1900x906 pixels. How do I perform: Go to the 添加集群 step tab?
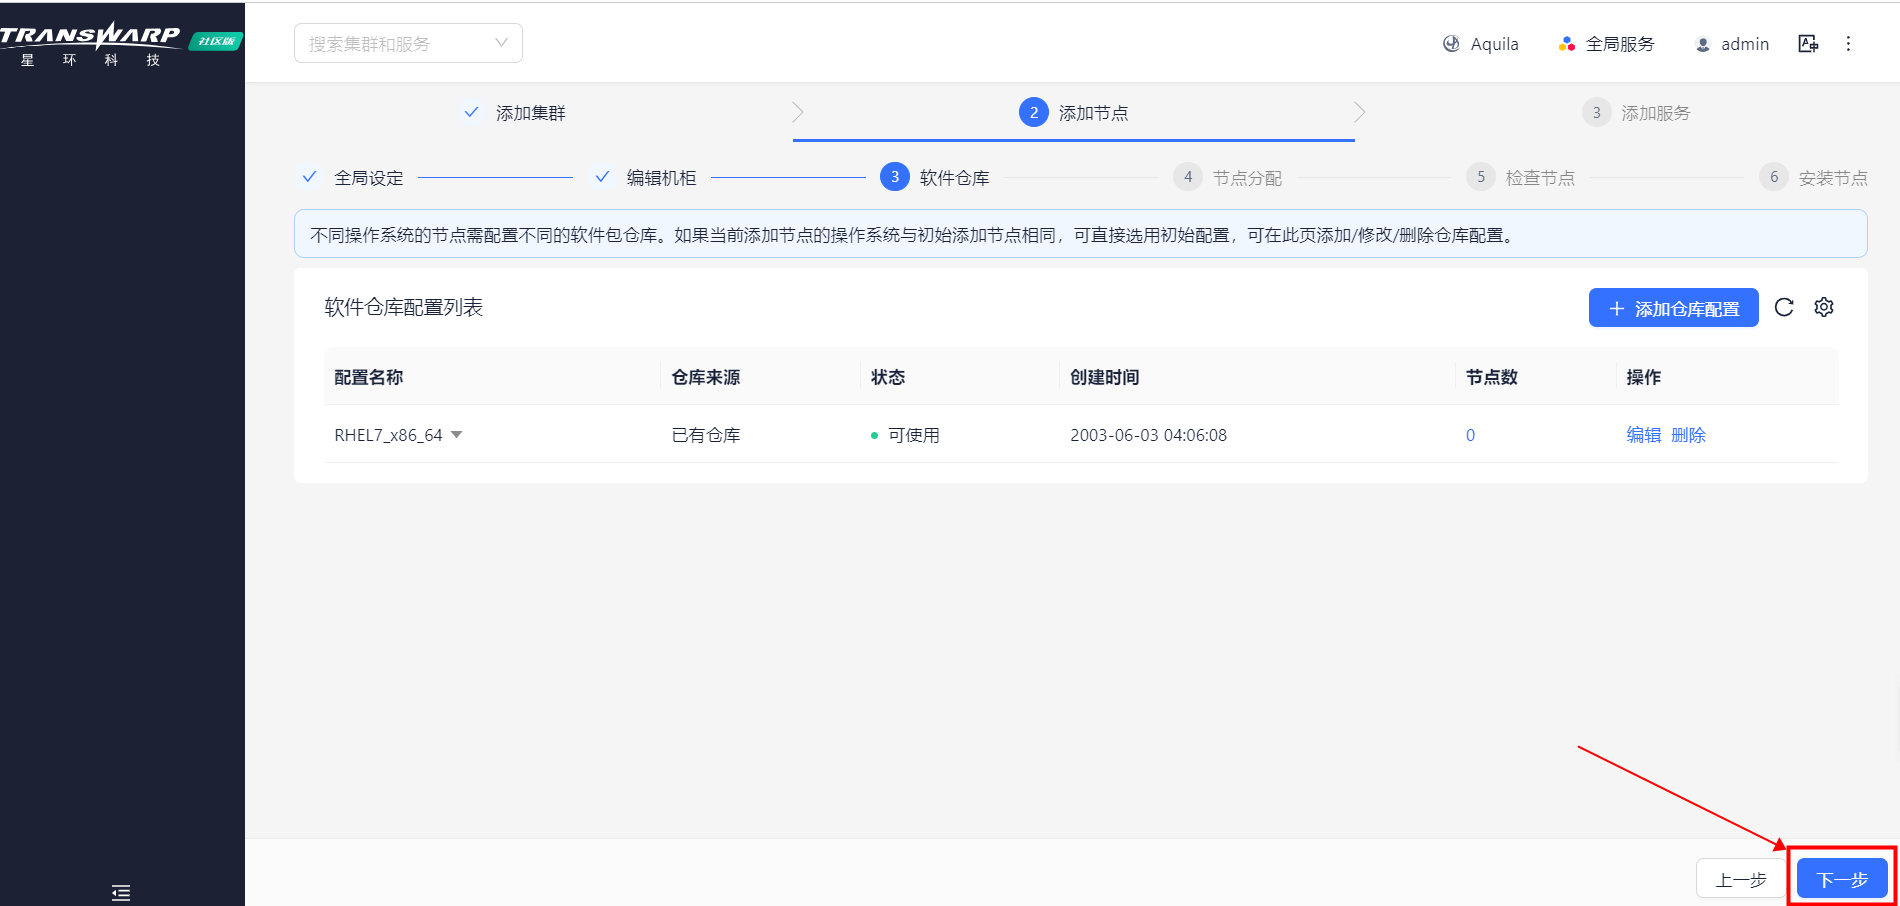click(513, 113)
